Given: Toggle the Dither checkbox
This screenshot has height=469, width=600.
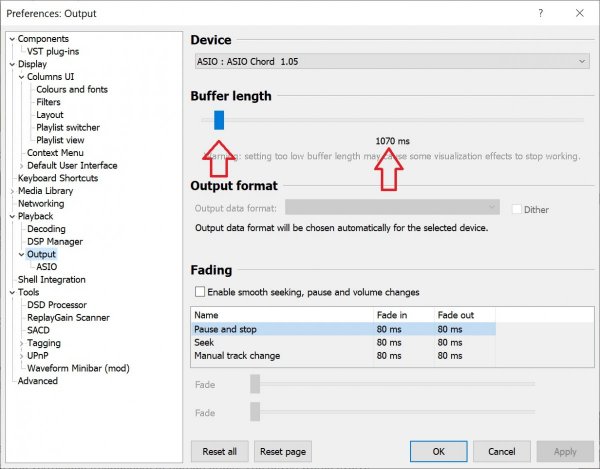Looking at the screenshot, I should 516,209.
